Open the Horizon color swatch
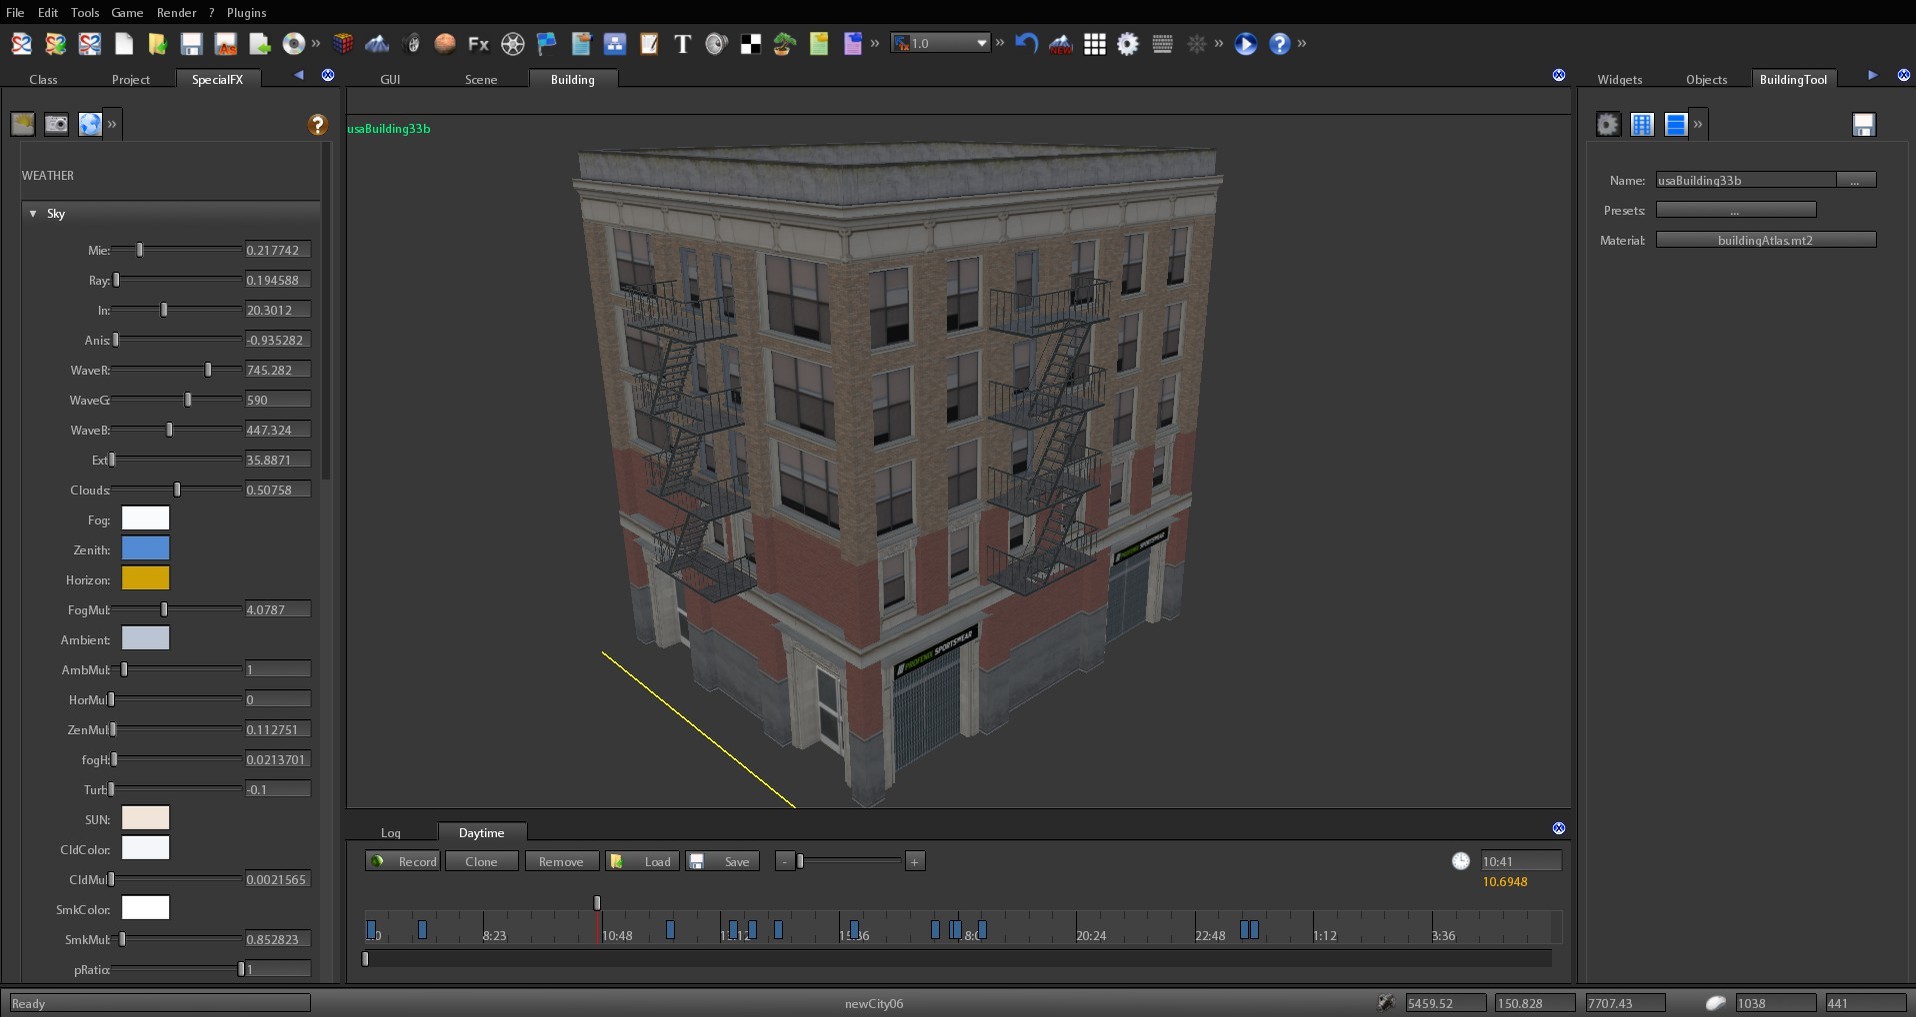This screenshot has height=1017, width=1916. pyautogui.click(x=144, y=578)
